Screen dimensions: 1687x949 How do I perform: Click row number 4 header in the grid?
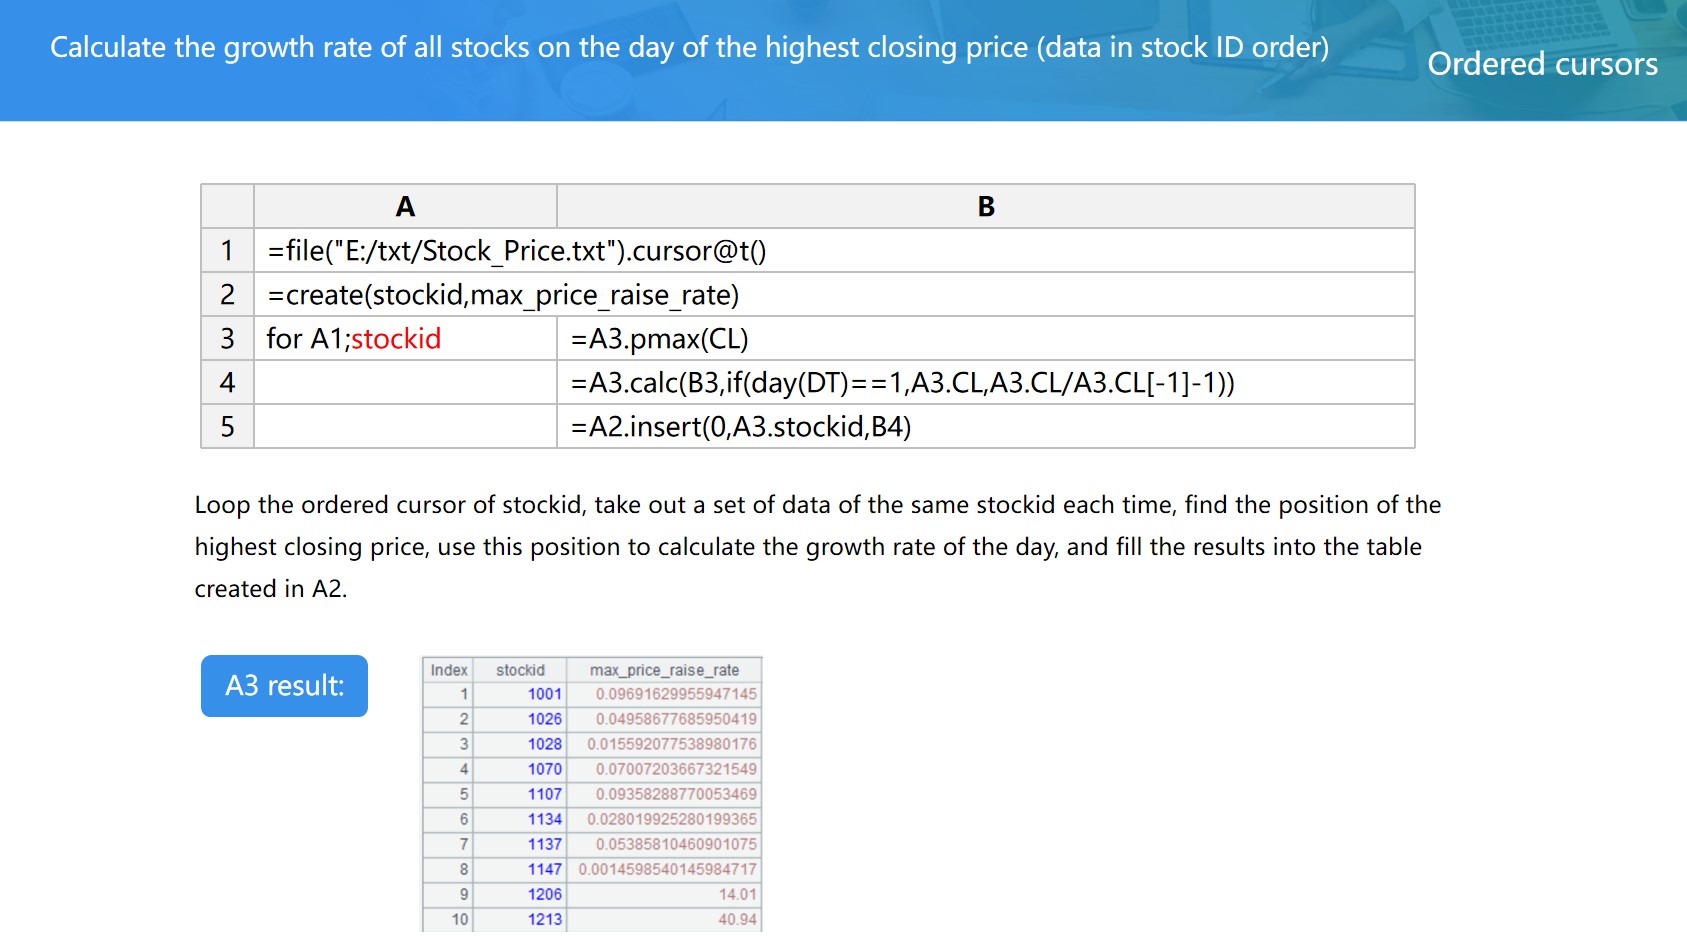coord(227,383)
